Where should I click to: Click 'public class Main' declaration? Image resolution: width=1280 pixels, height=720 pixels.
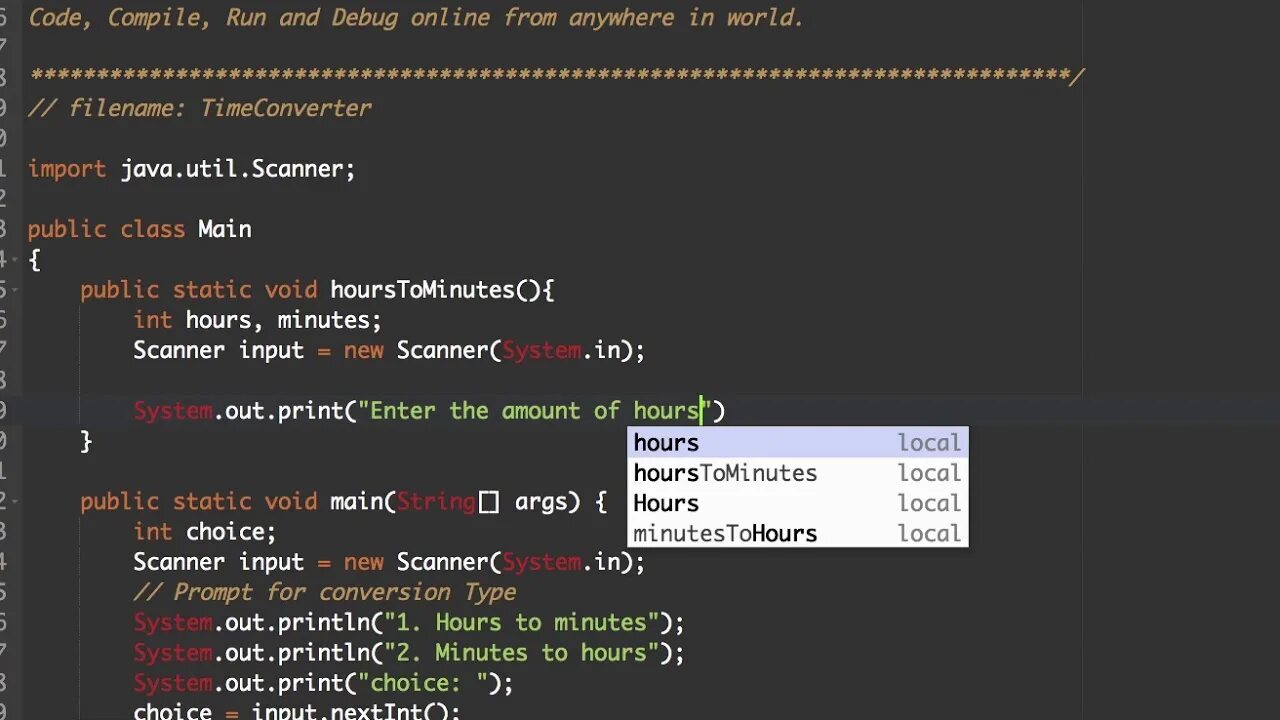click(139, 229)
